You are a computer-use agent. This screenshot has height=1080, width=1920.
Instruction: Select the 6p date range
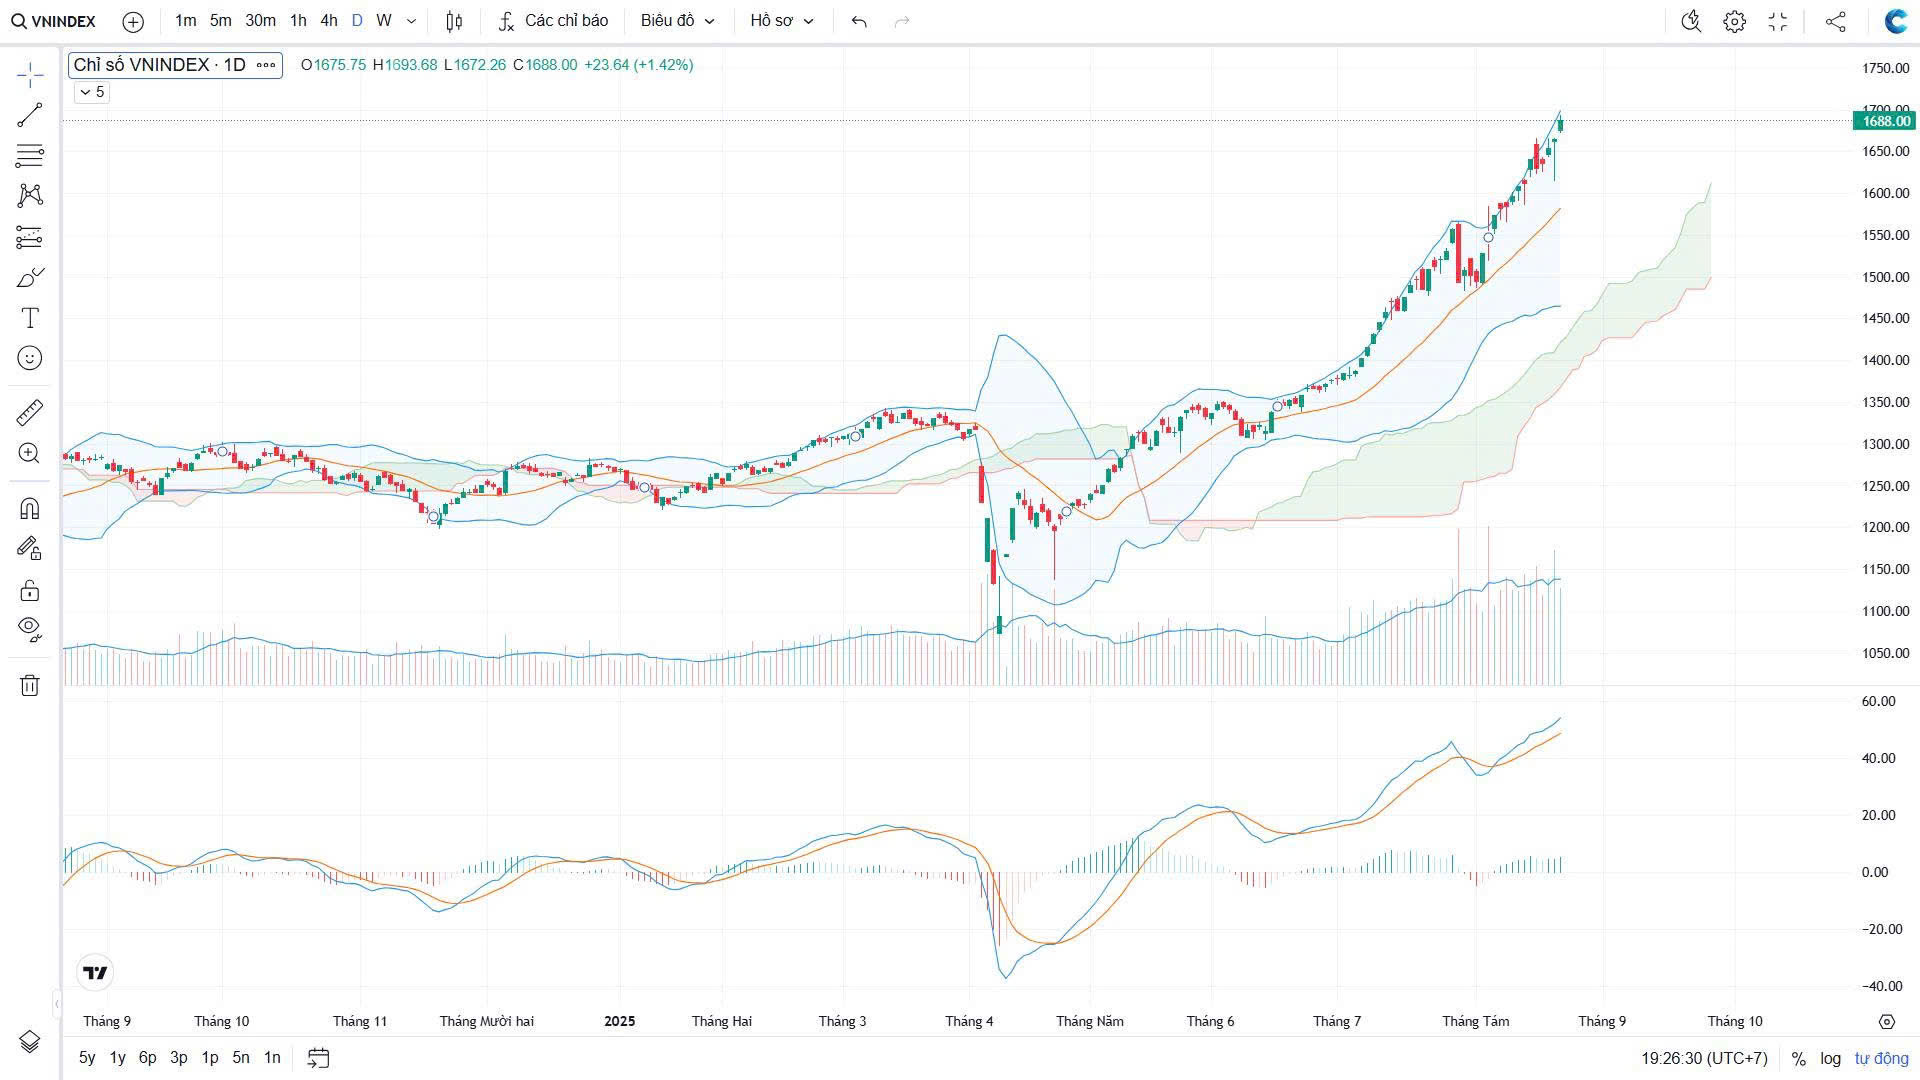pyautogui.click(x=147, y=1057)
